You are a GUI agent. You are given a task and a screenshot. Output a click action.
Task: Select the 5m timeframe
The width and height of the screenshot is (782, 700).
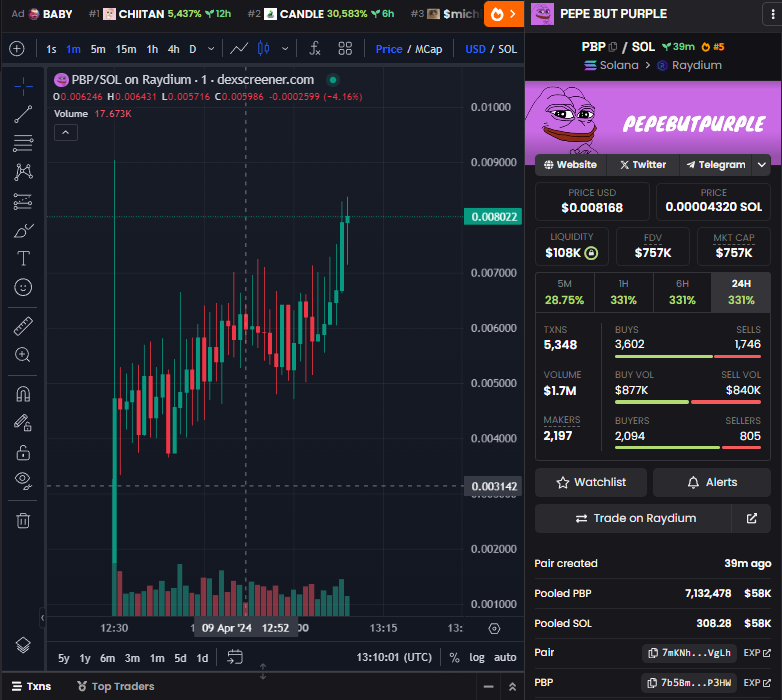coord(98,49)
